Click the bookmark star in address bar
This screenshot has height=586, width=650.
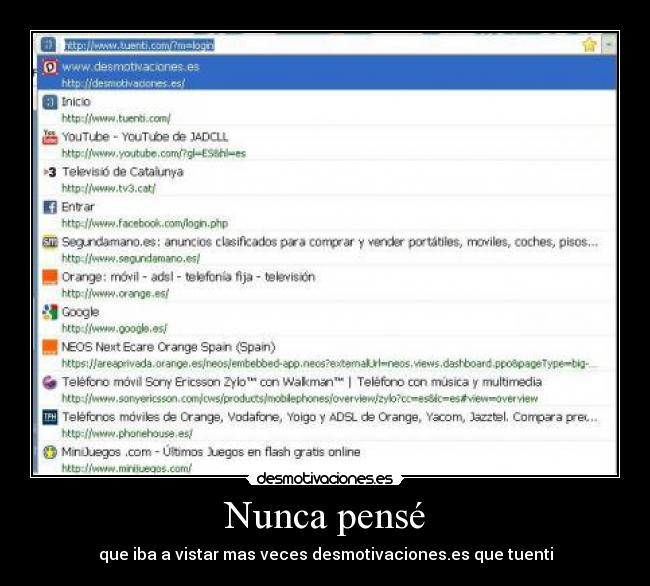point(589,45)
